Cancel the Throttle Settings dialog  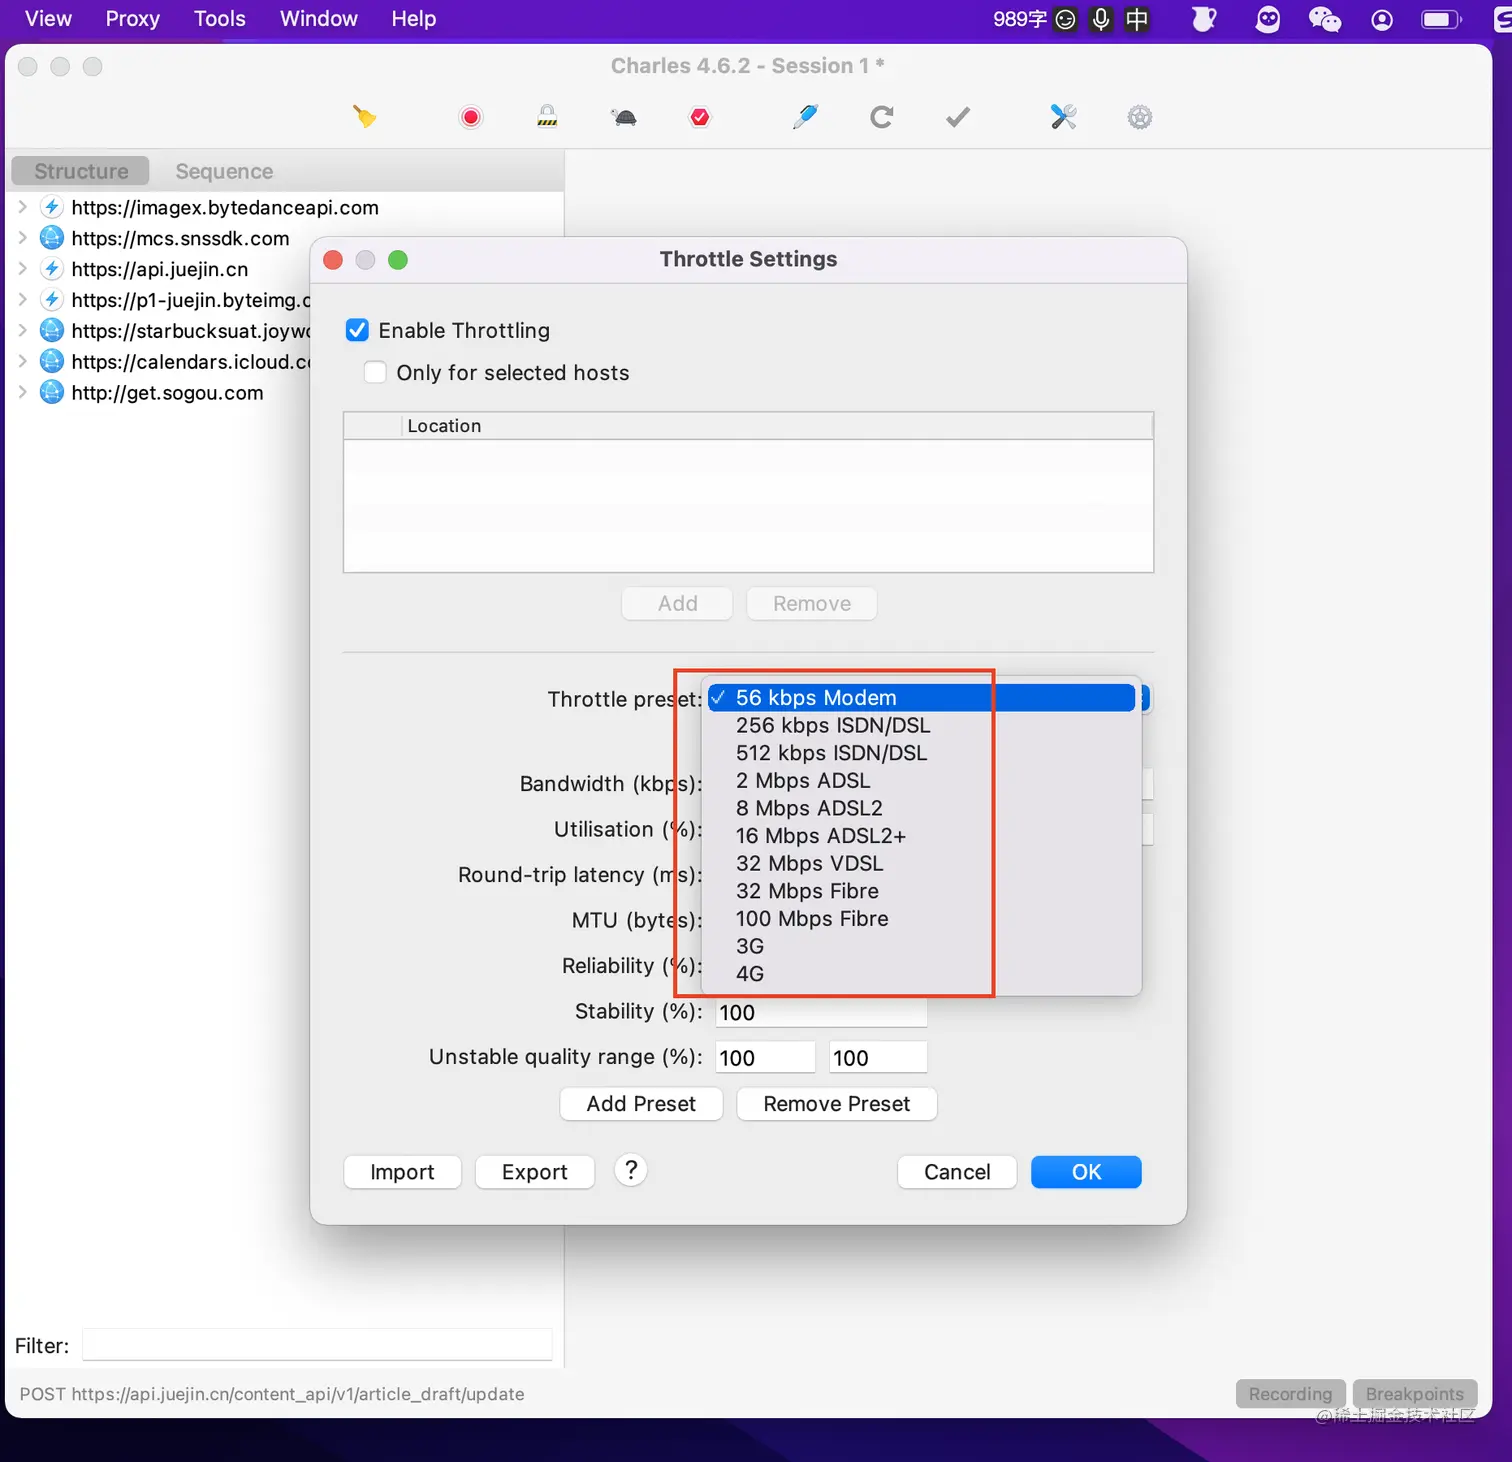click(957, 1172)
